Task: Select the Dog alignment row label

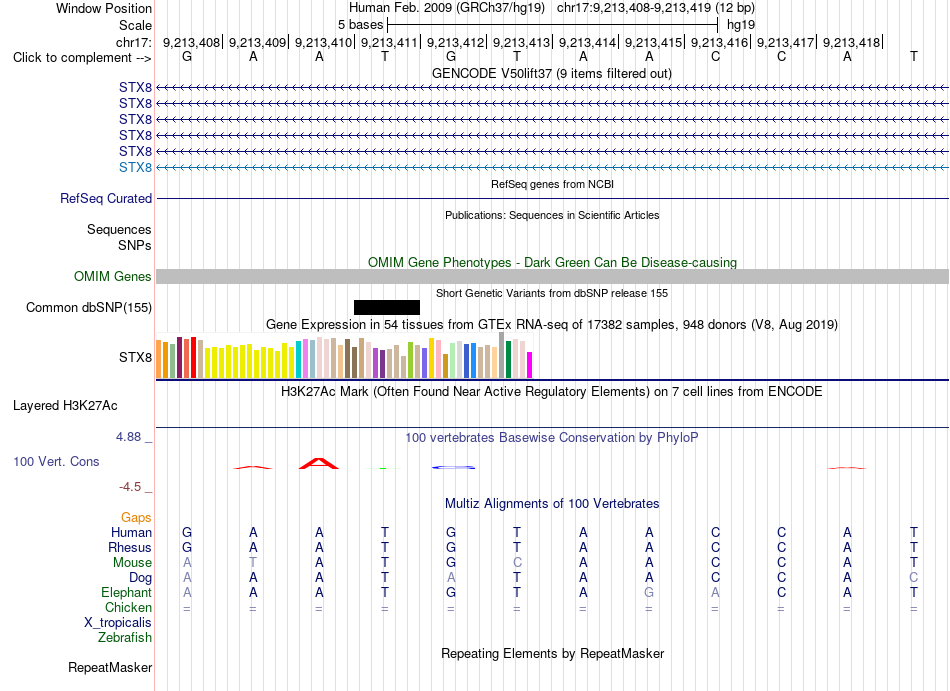Action: 140,578
